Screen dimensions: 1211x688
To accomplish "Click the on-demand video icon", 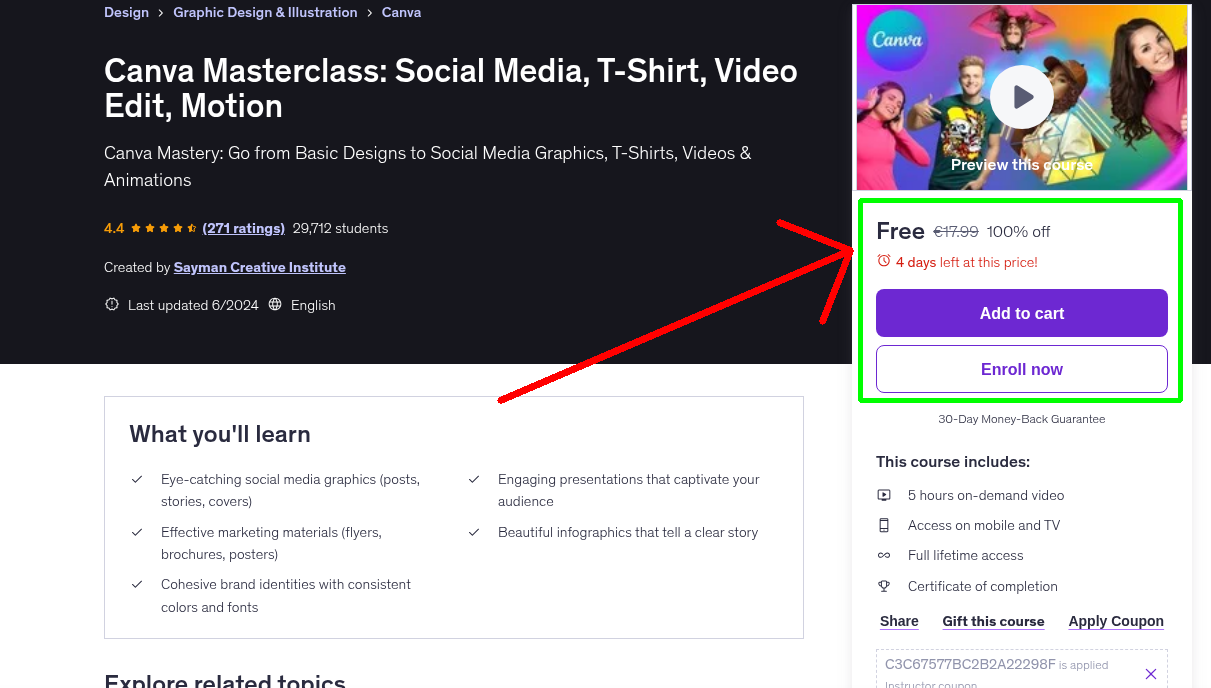I will (884, 494).
